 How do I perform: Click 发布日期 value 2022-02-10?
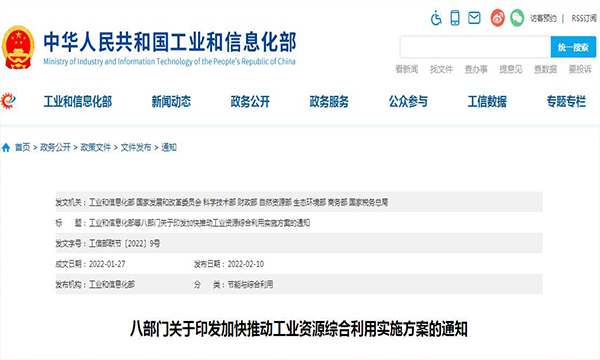tap(246, 264)
